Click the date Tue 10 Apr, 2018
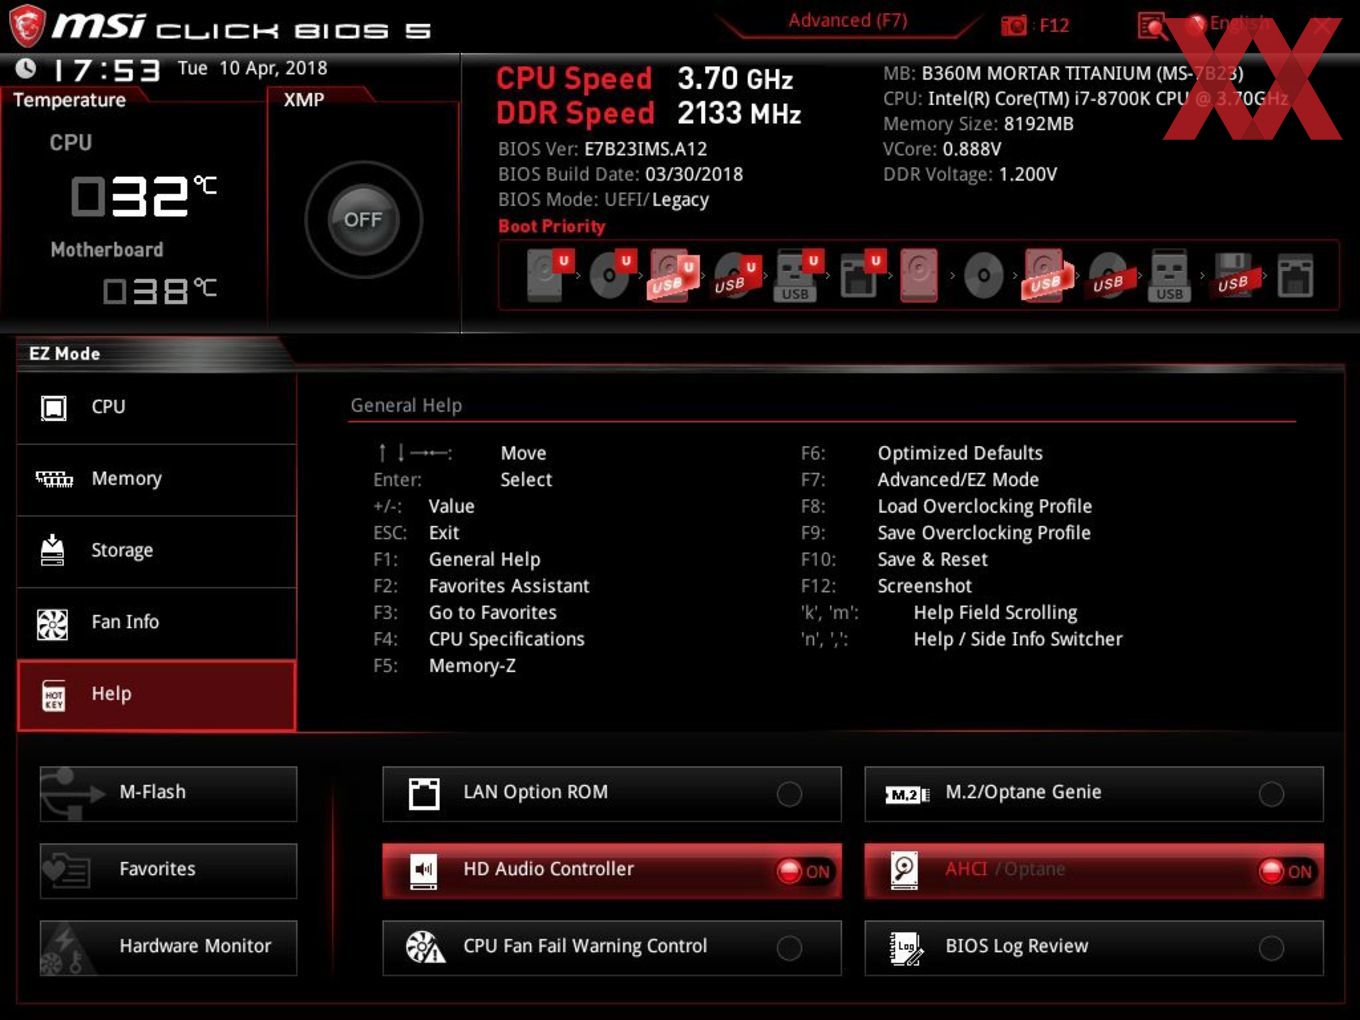The height and width of the screenshot is (1020, 1360). pos(252,68)
